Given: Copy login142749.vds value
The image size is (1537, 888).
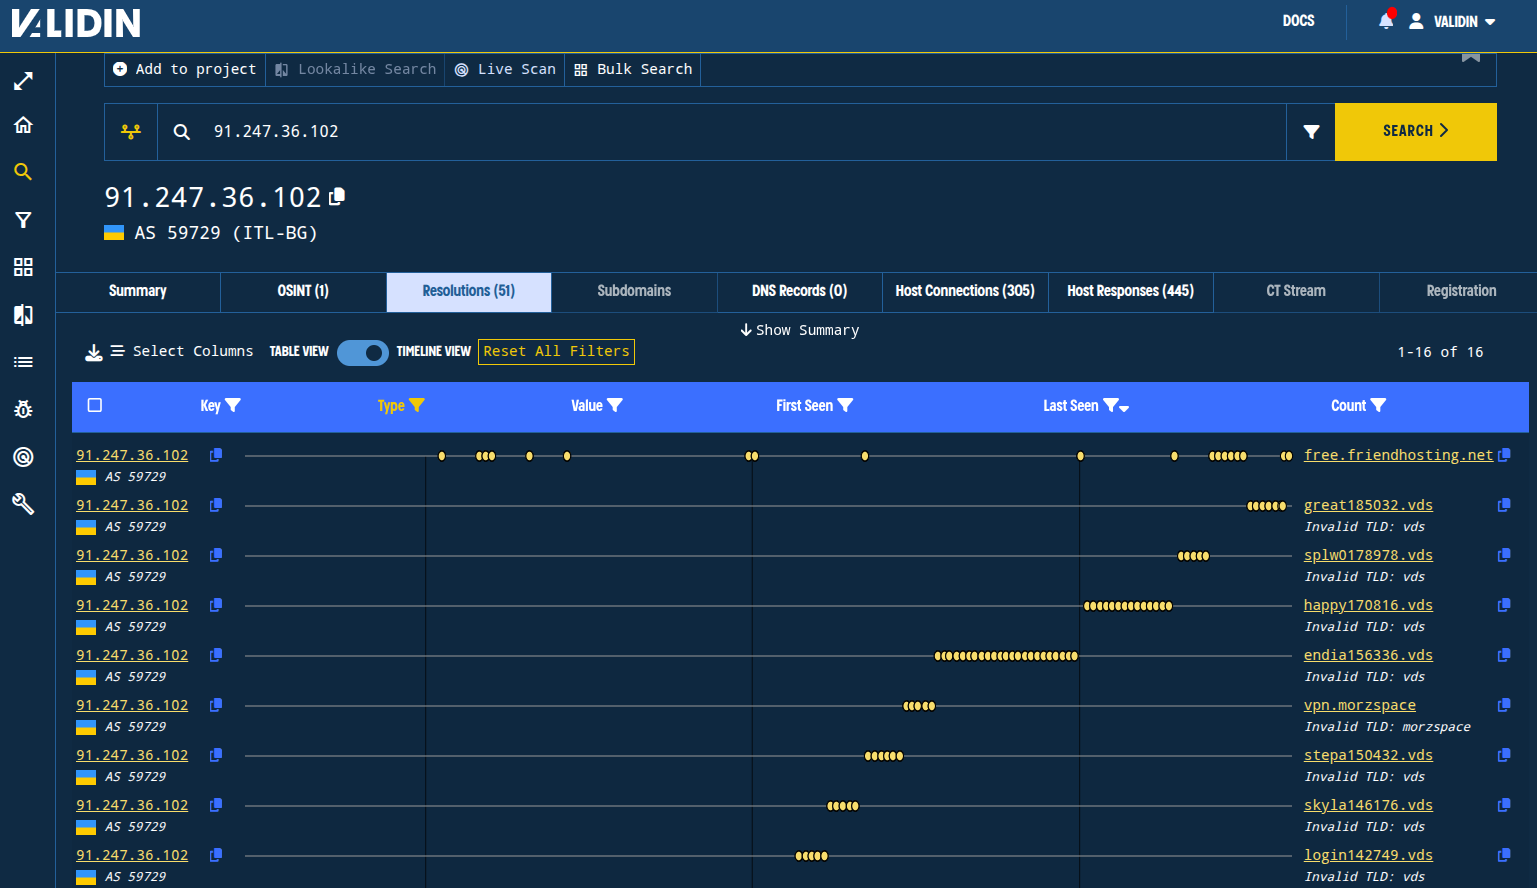Looking at the screenshot, I should [x=1504, y=855].
